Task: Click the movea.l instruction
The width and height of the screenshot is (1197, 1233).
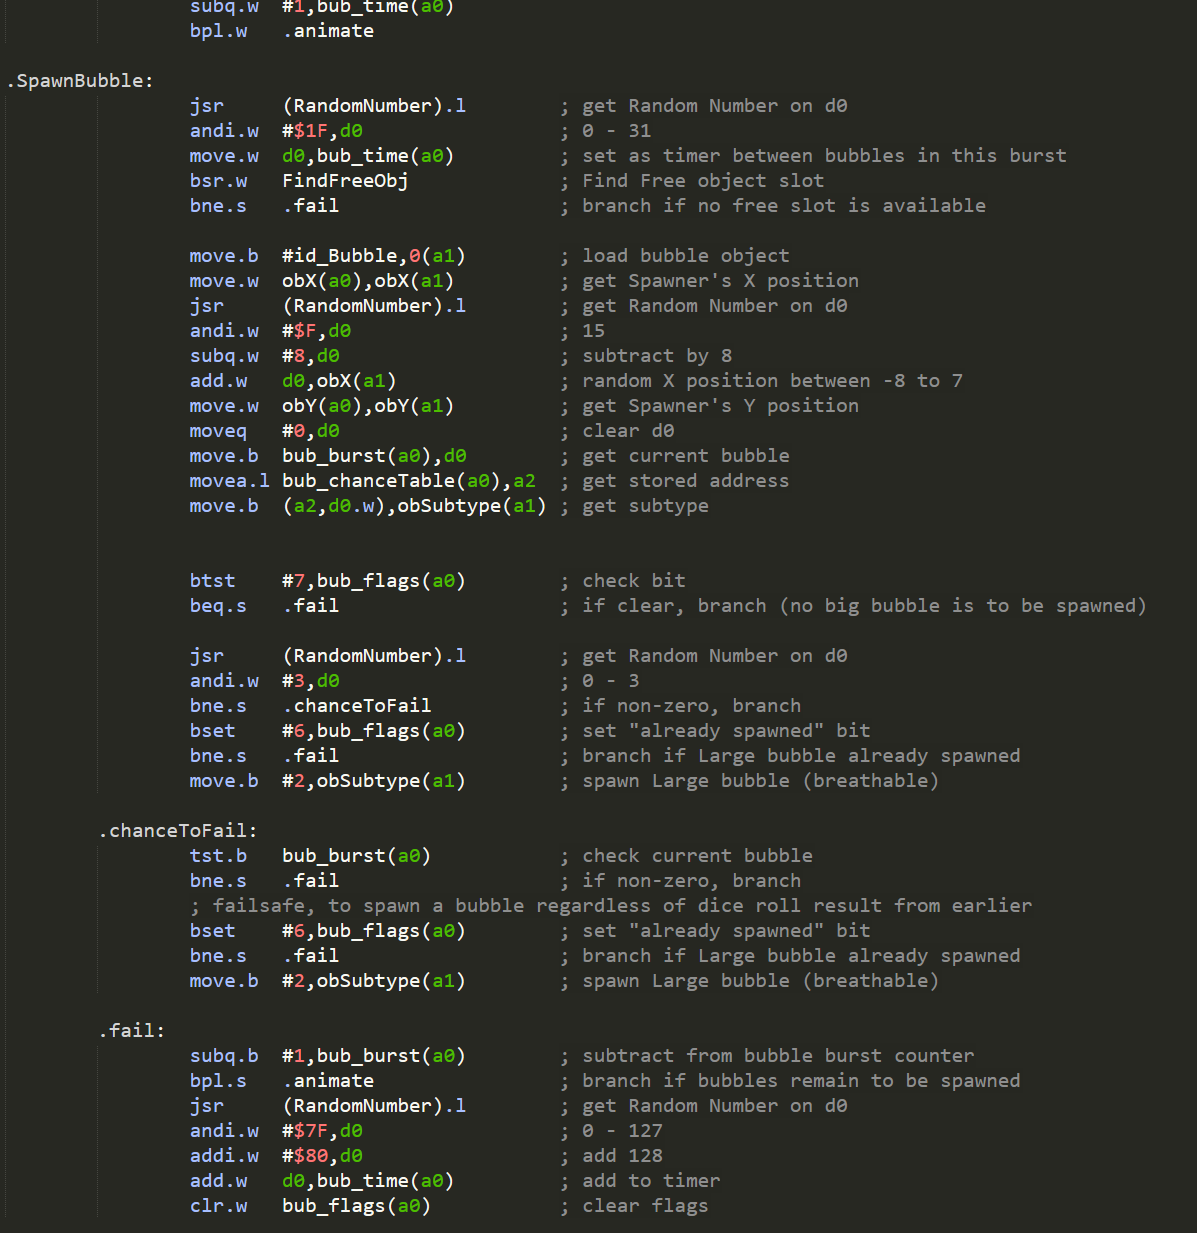Action: pyautogui.click(x=229, y=481)
